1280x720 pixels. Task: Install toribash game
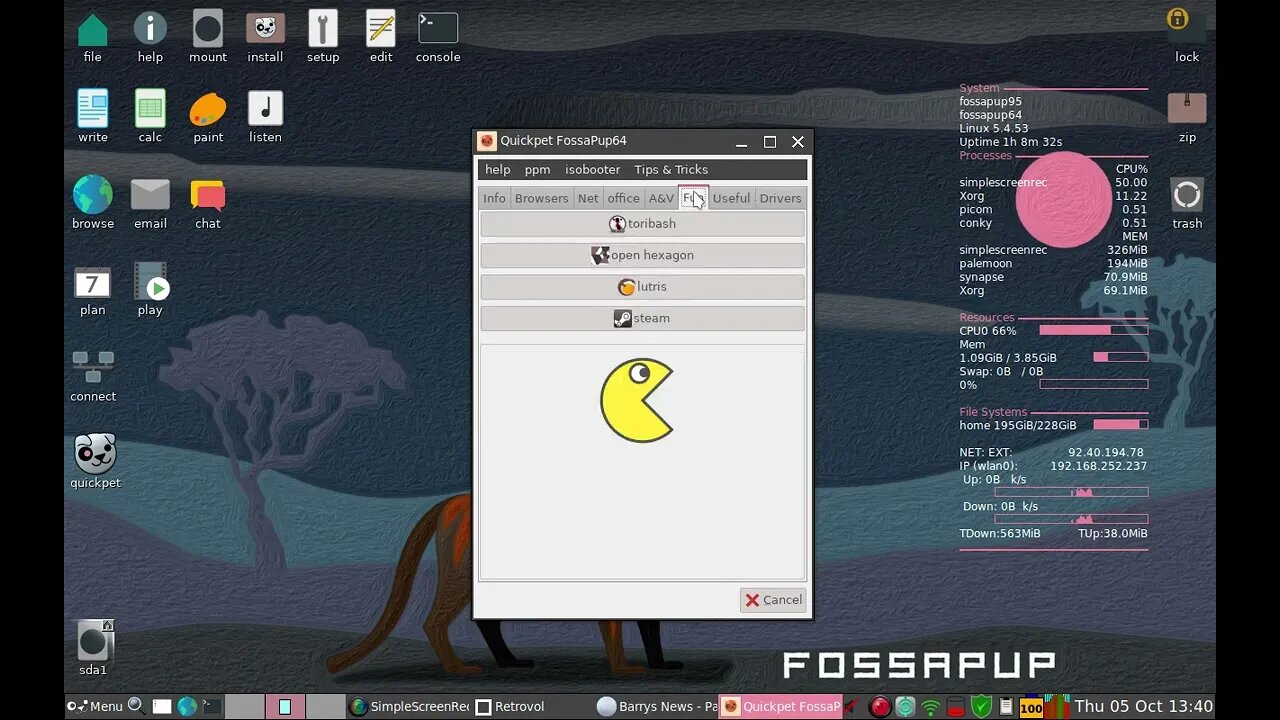[642, 224]
